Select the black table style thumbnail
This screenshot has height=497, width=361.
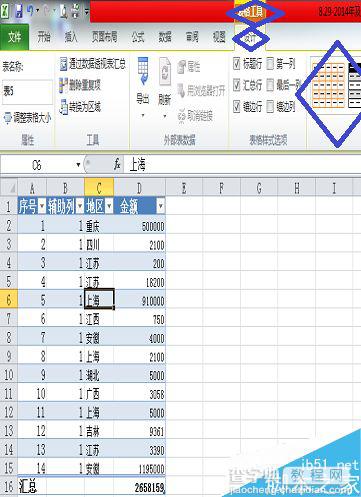(354, 85)
